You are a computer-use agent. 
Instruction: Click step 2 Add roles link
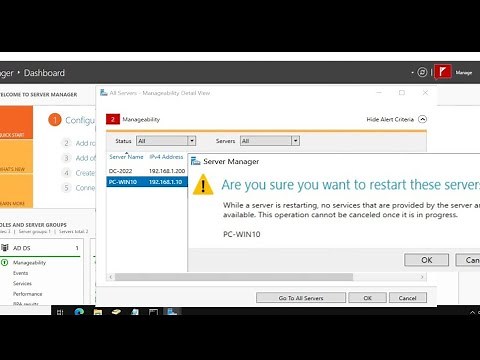point(85,143)
